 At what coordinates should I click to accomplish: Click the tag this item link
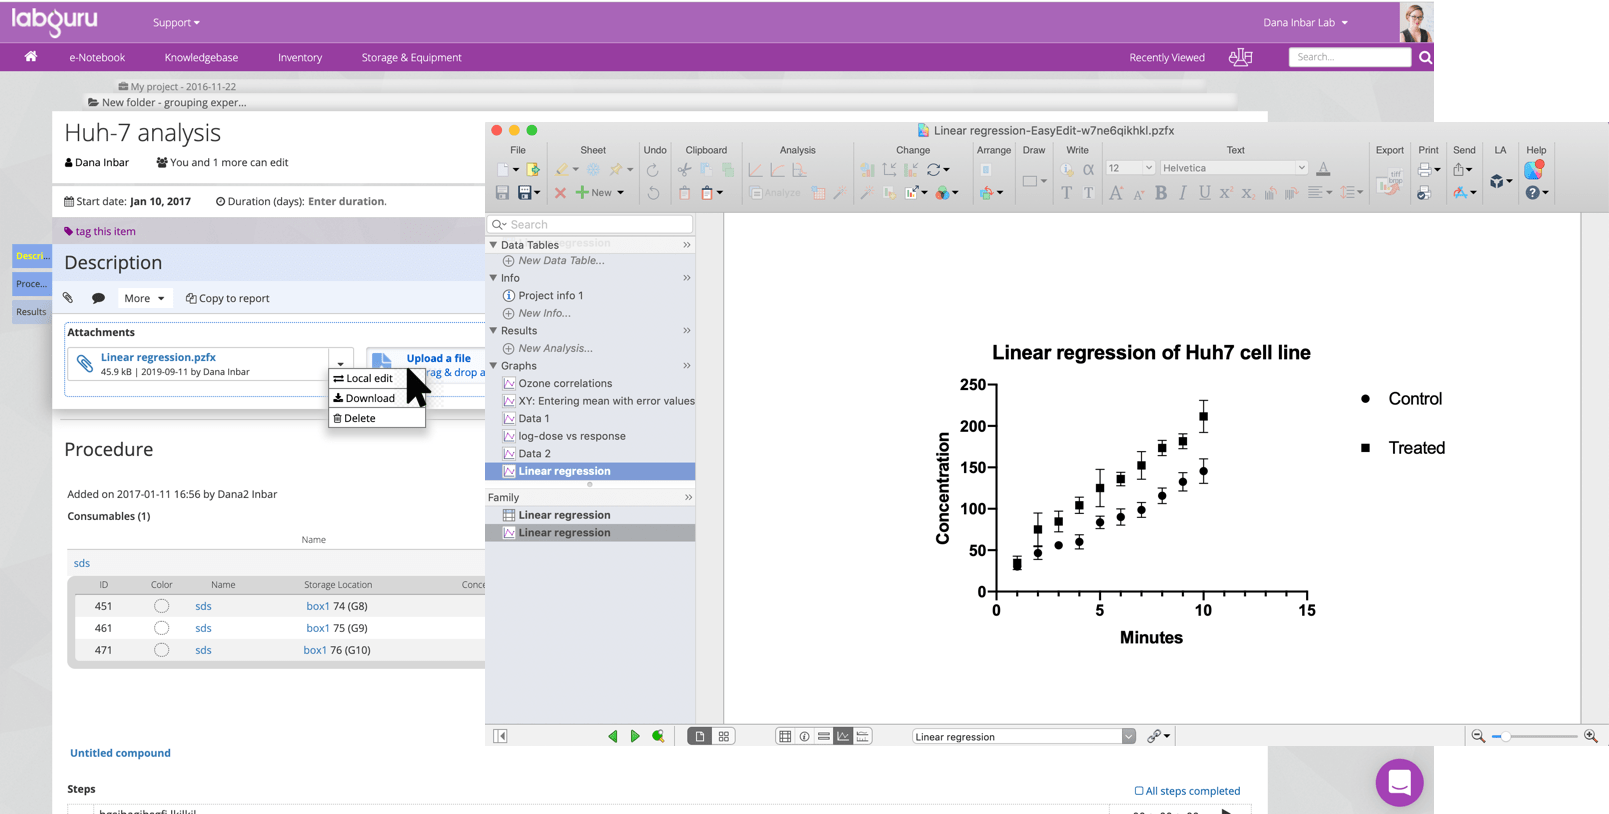100,231
